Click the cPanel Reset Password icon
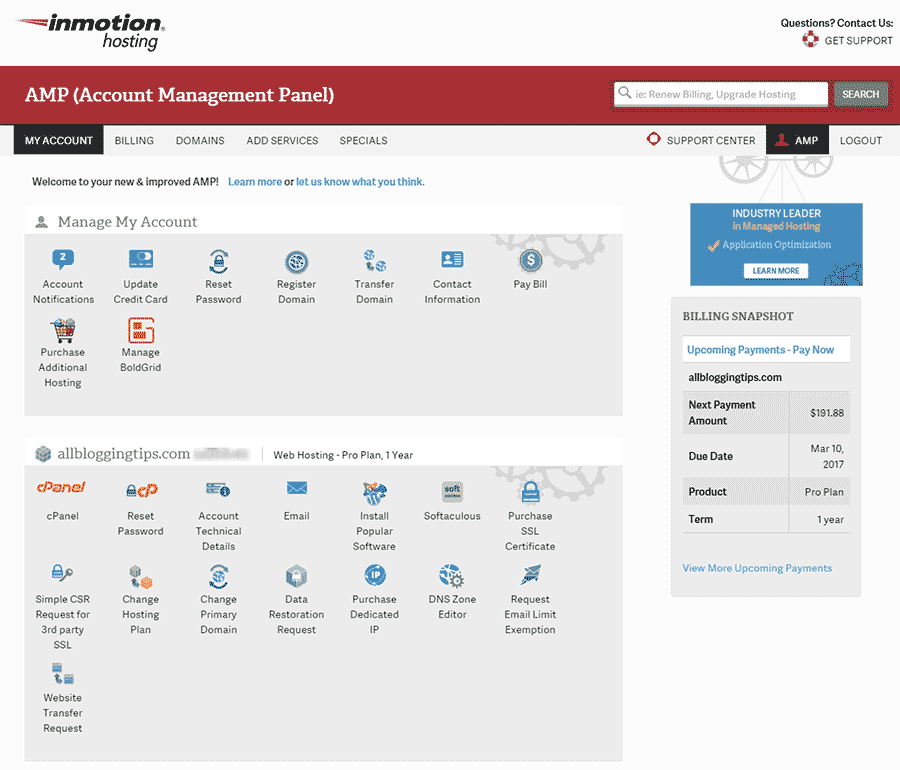 coord(141,491)
